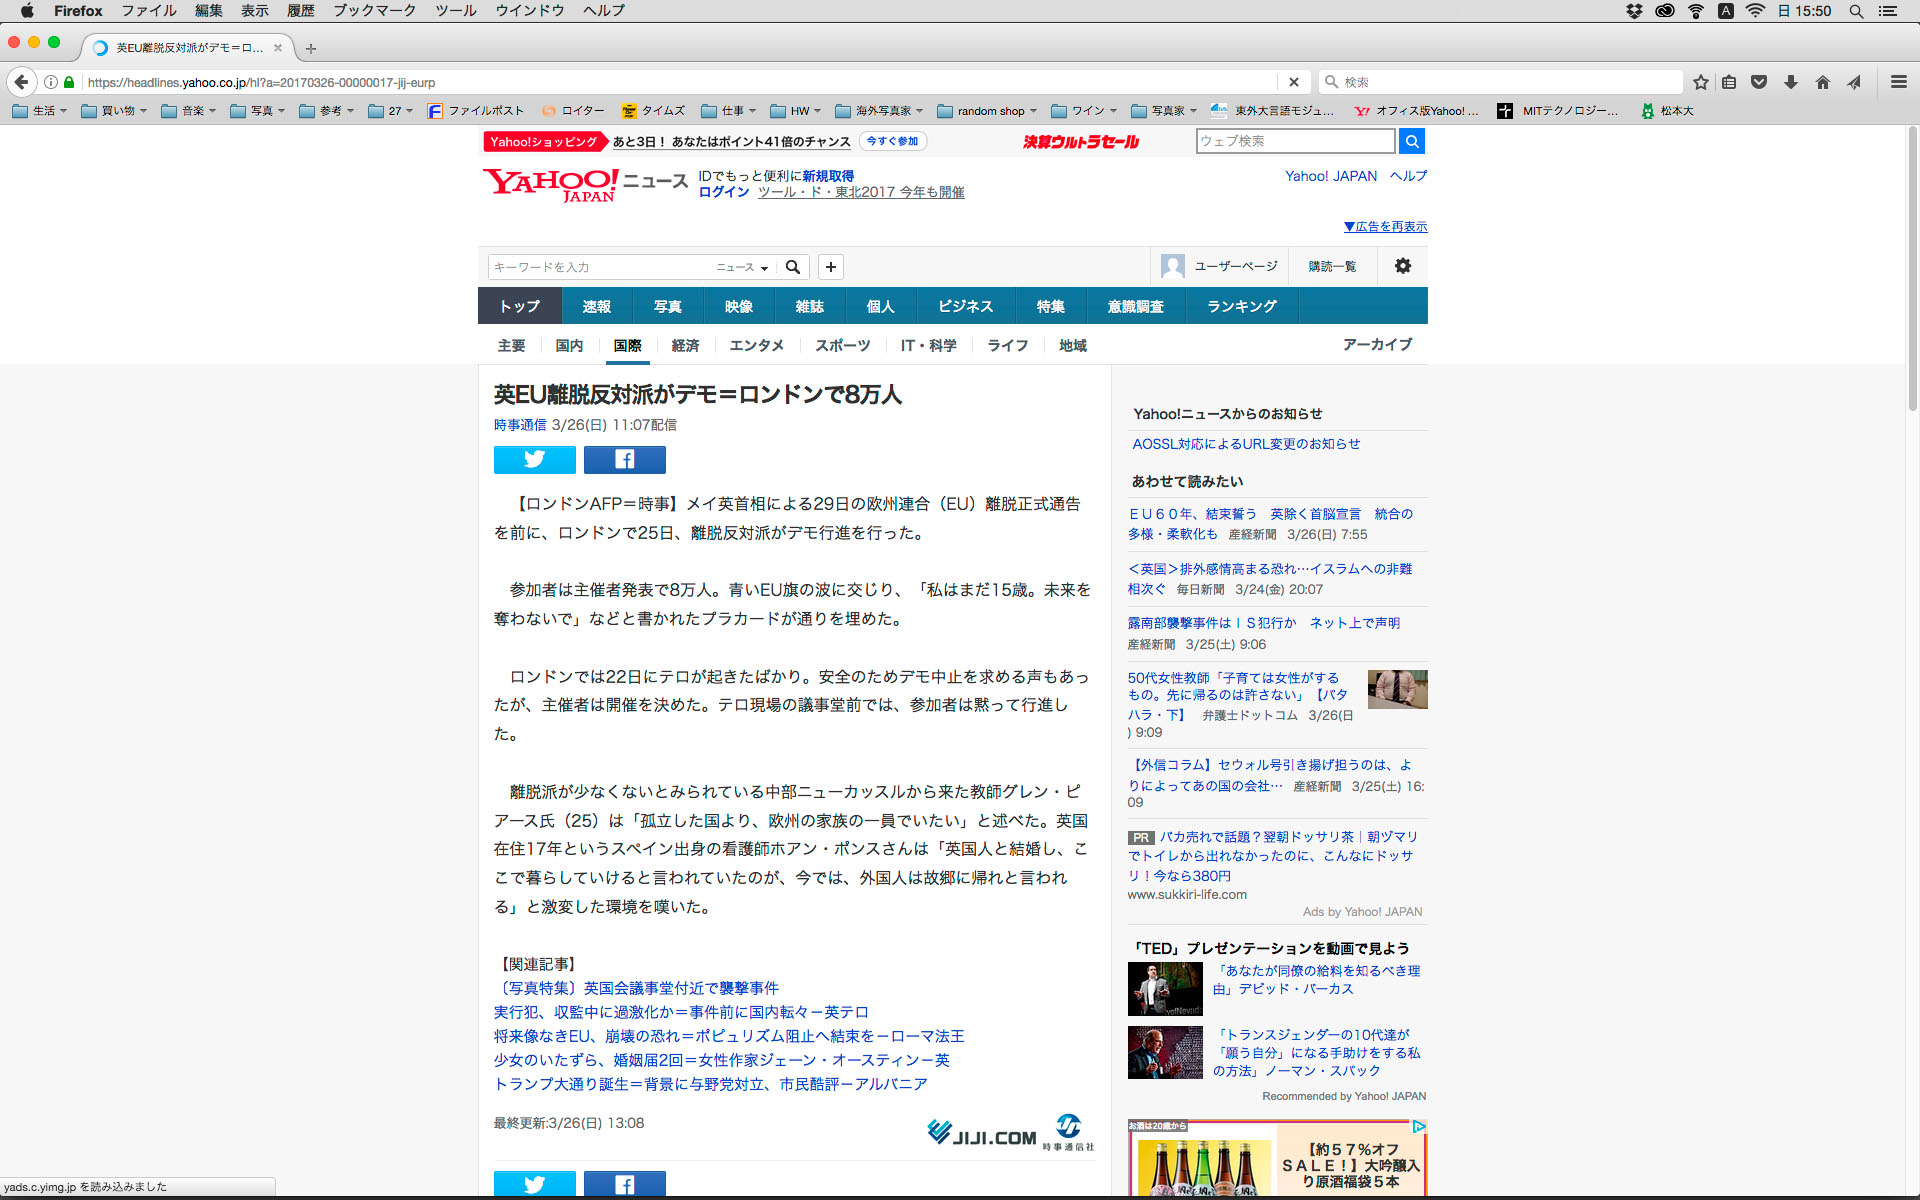This screenshot has width=1920, height=1200.
Task: Open the Pocket icon in toolbar
Action: 1759,82
